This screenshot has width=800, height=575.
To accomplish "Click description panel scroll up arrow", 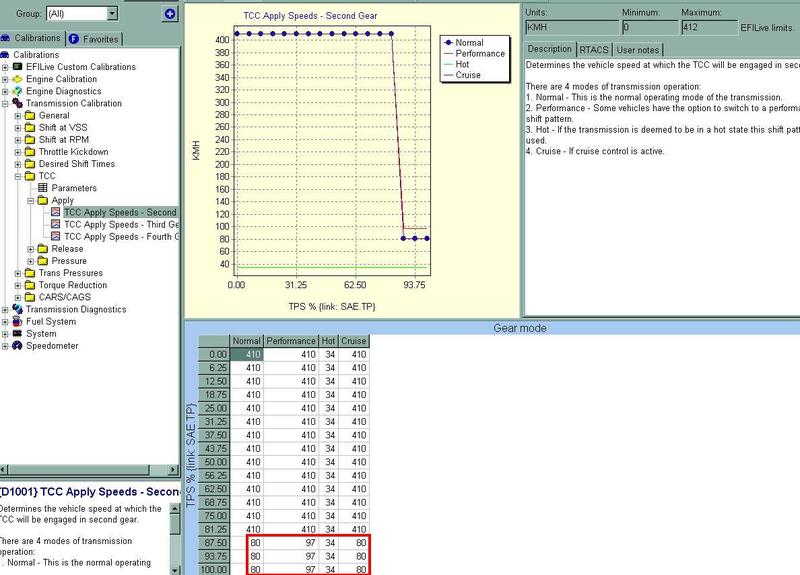I will (x=174, y=509).
